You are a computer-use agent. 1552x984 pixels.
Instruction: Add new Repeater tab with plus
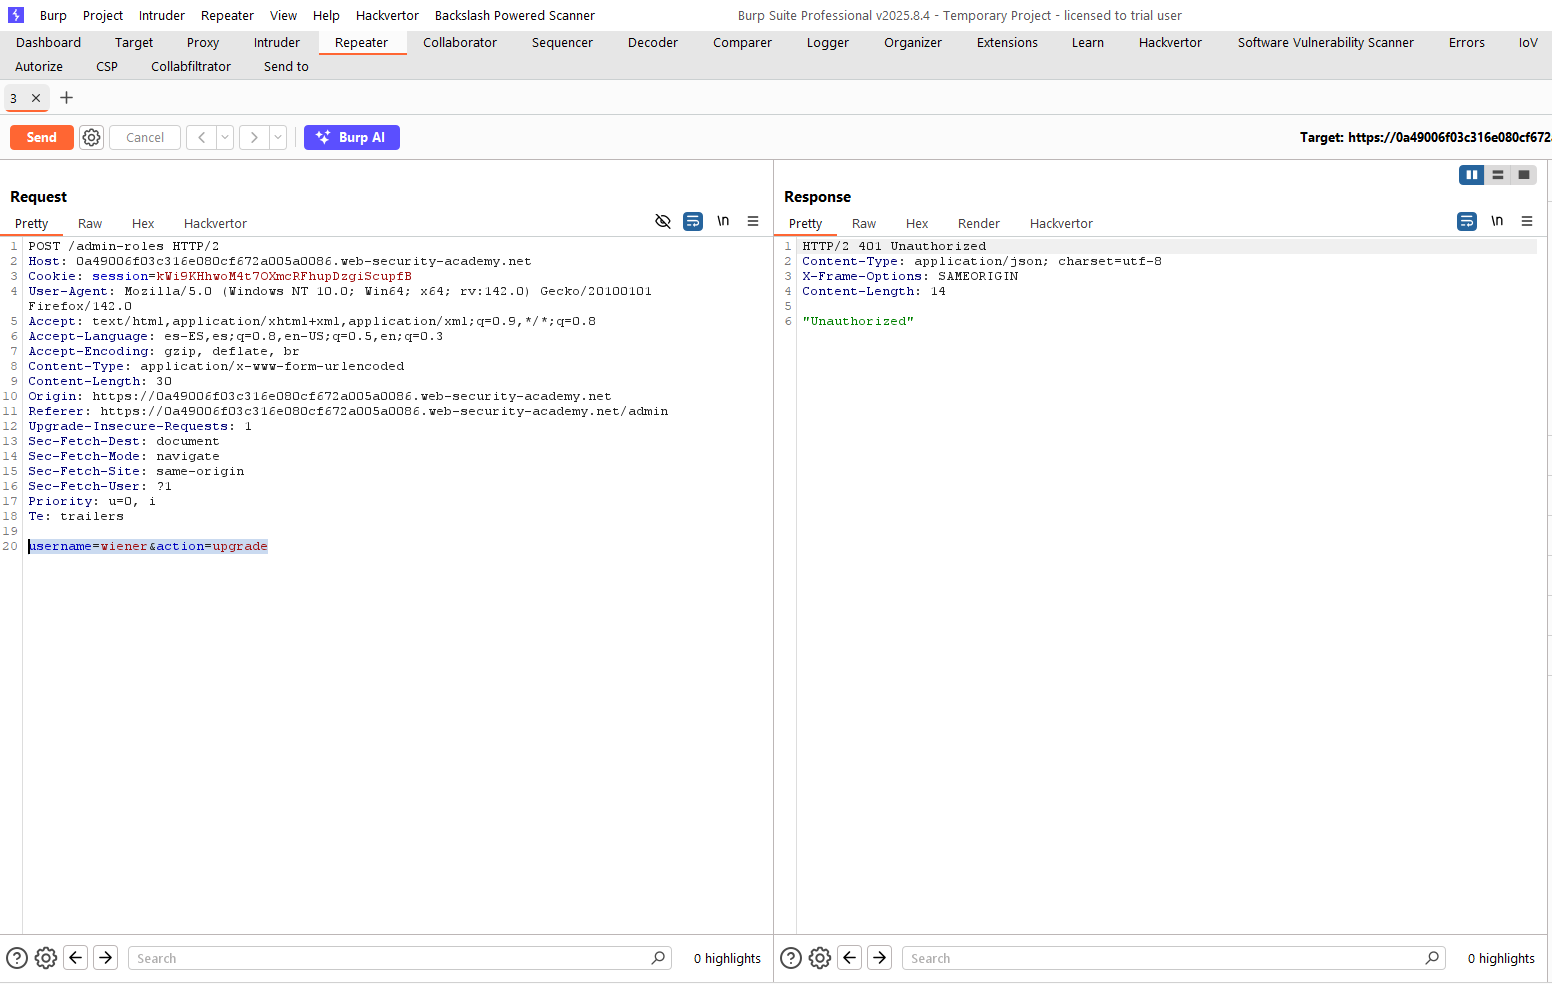[x=67, y=97]
